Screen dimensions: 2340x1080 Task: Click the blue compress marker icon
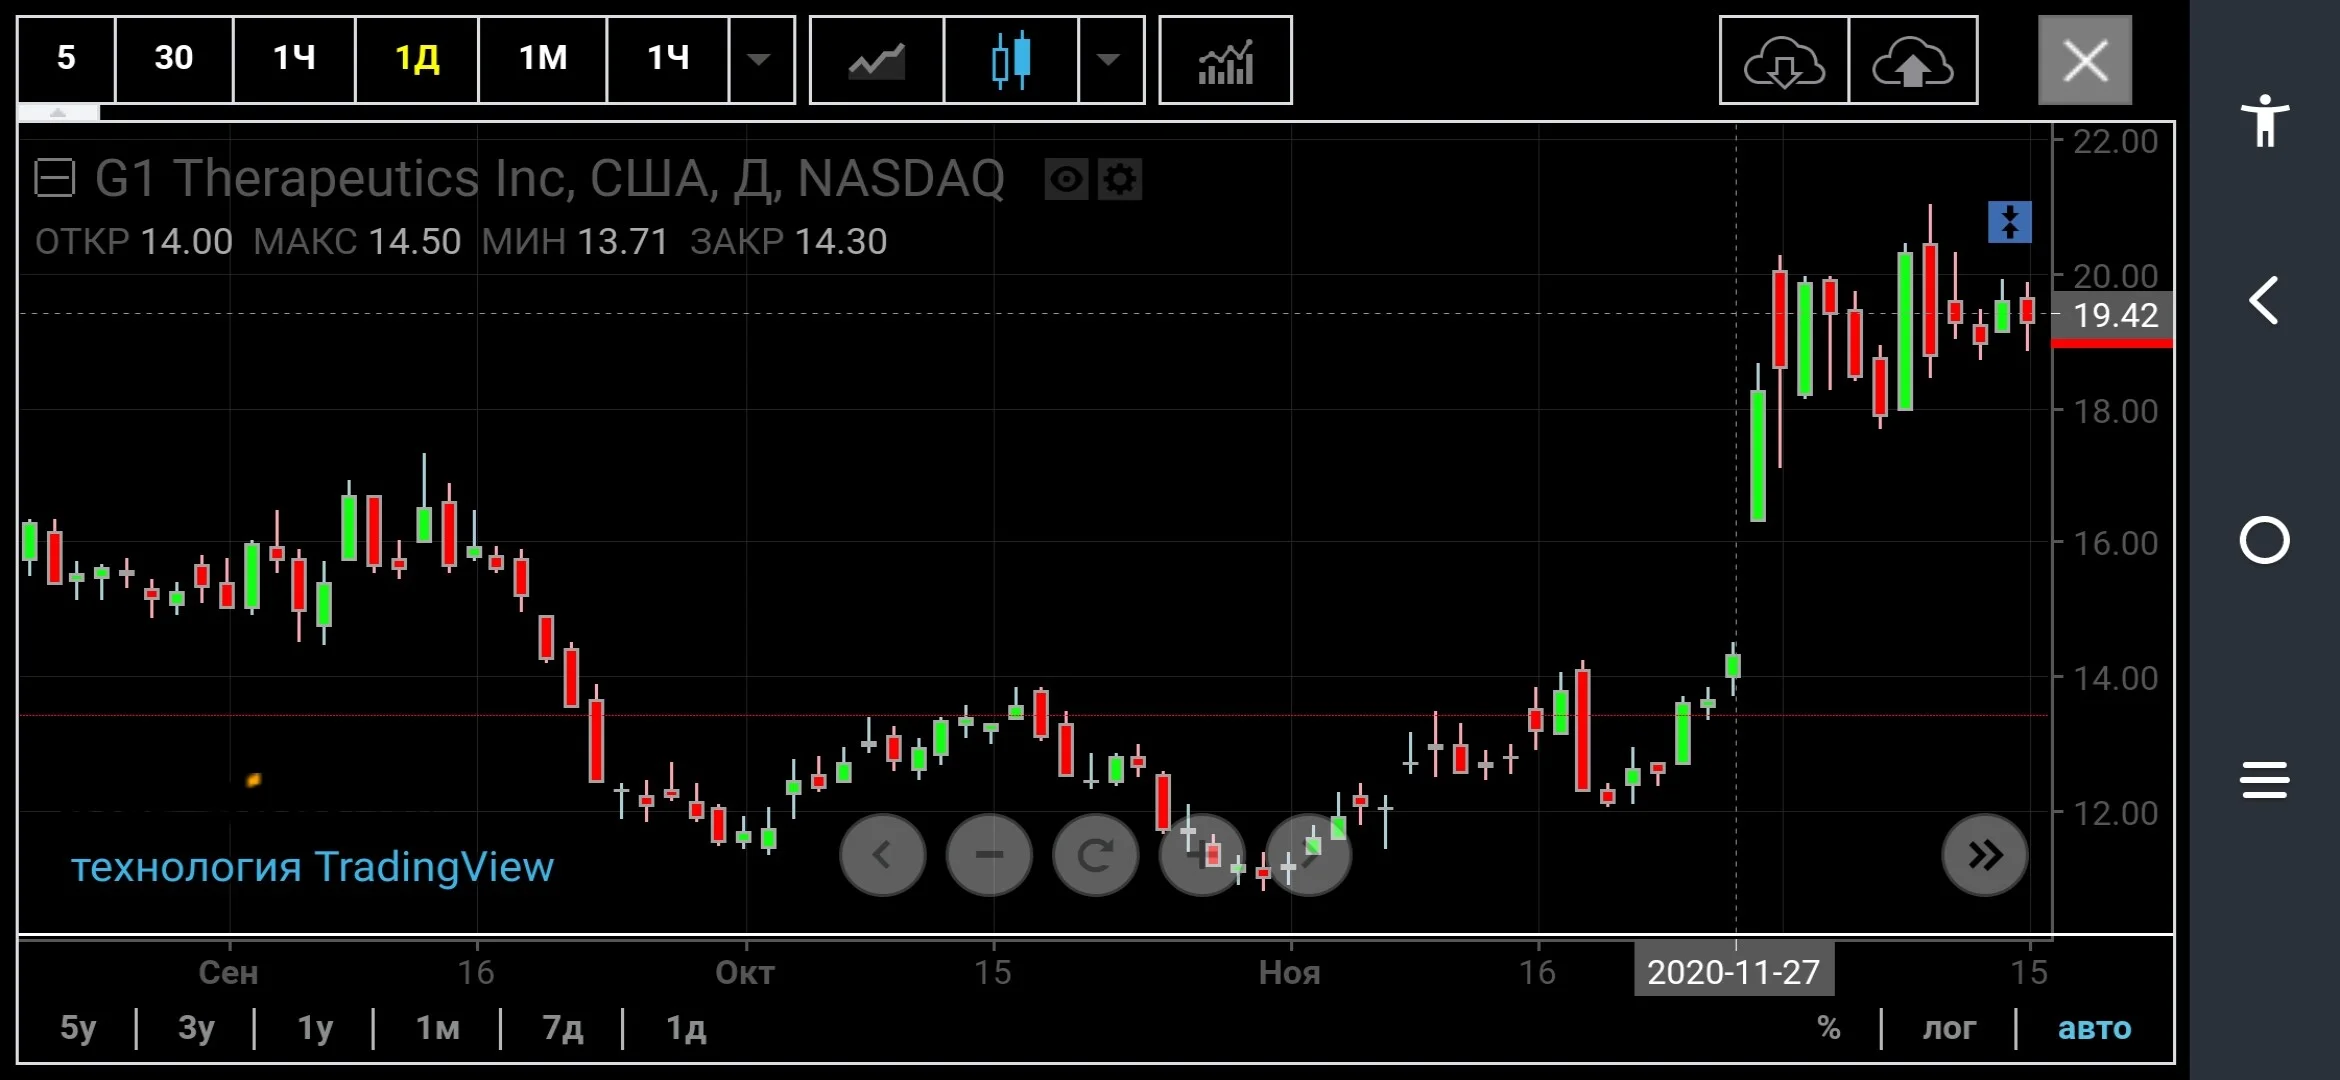[x=2010, y=222]
